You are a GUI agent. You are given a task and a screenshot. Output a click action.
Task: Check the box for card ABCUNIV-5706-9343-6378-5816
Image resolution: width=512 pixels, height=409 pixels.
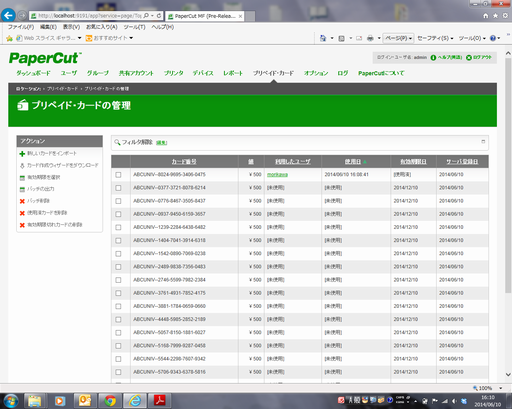(118, 372)
